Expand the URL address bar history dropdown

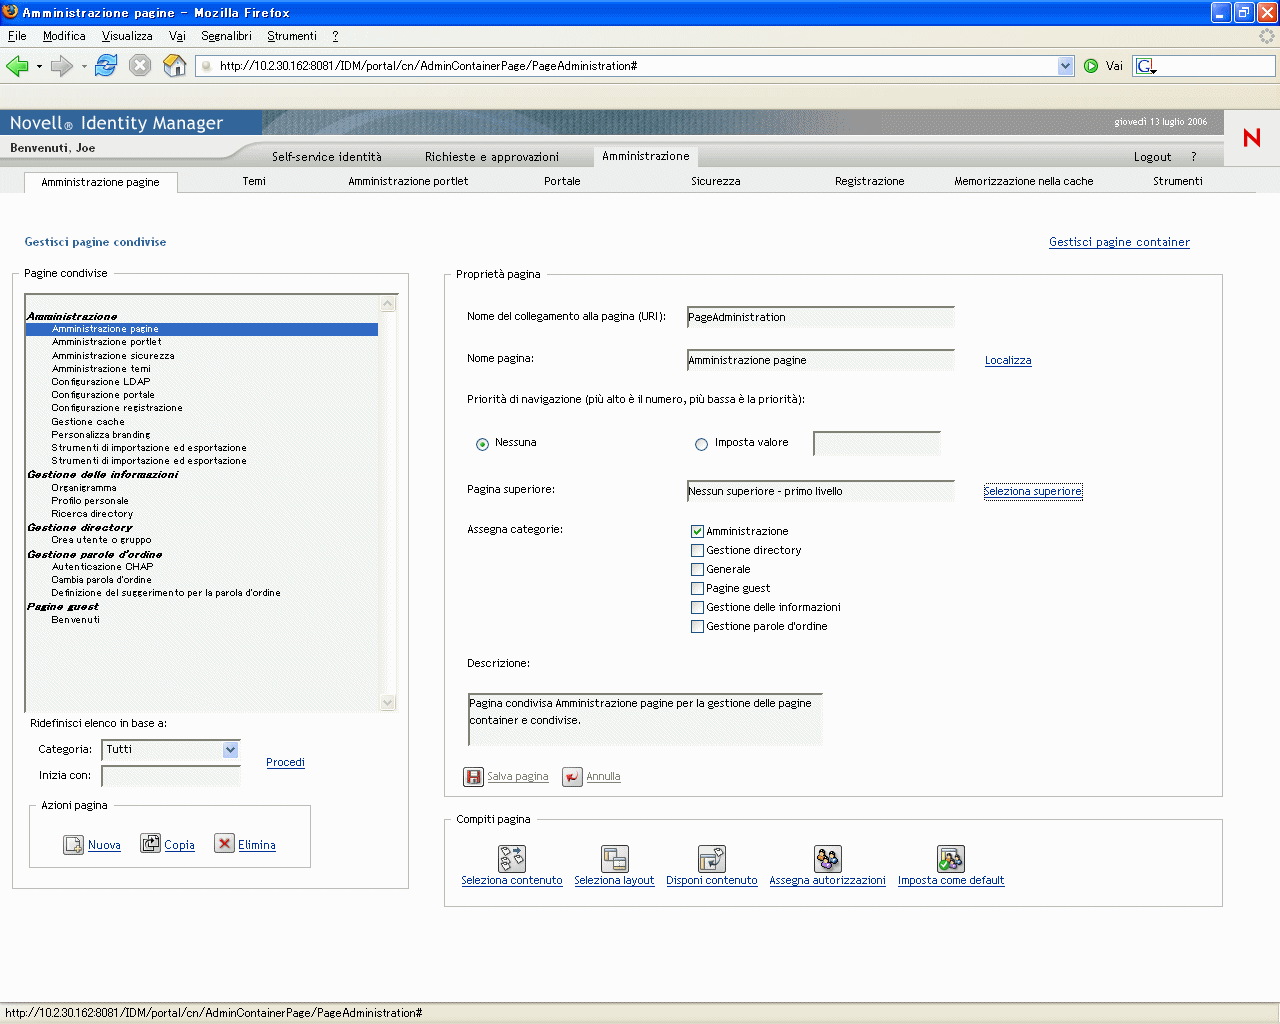pos(1065,66)
